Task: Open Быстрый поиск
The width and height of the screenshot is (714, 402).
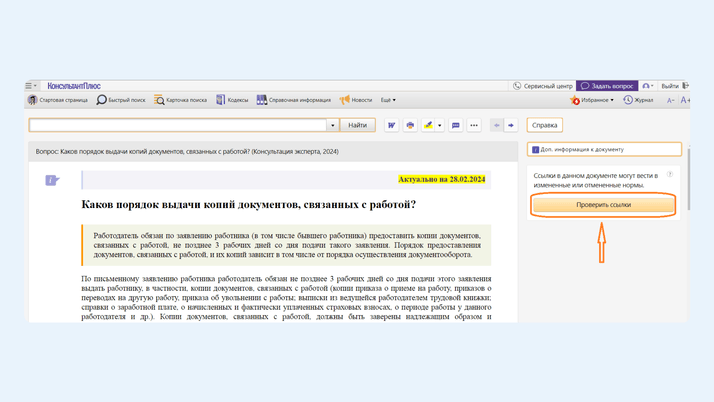Action: pos(121,100)
